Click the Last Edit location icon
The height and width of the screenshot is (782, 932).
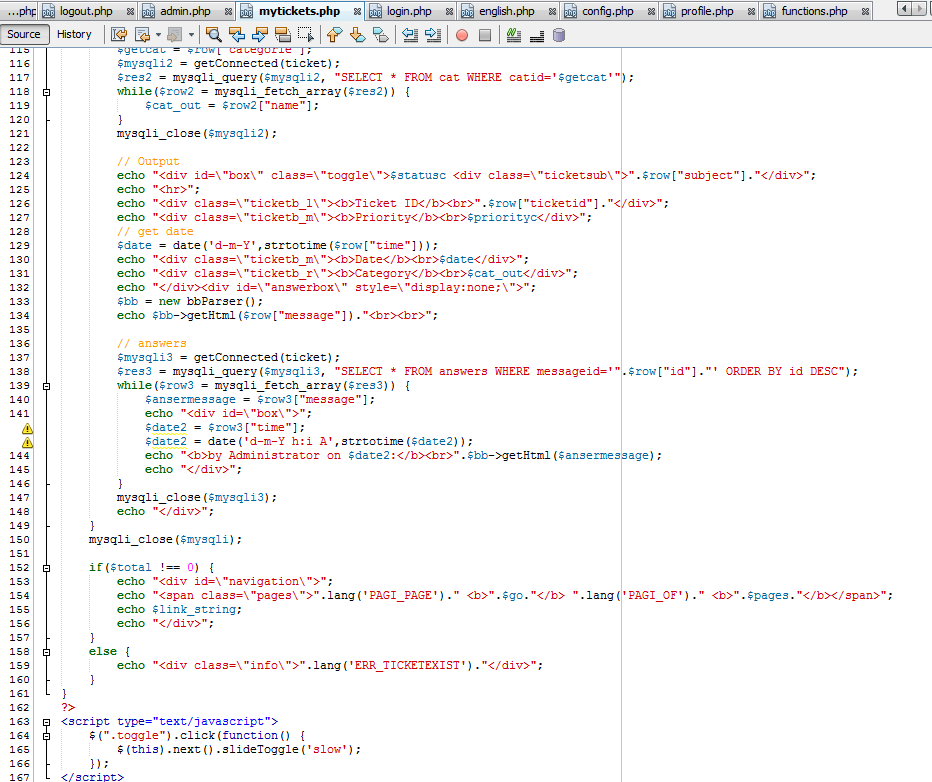[119, 35]
